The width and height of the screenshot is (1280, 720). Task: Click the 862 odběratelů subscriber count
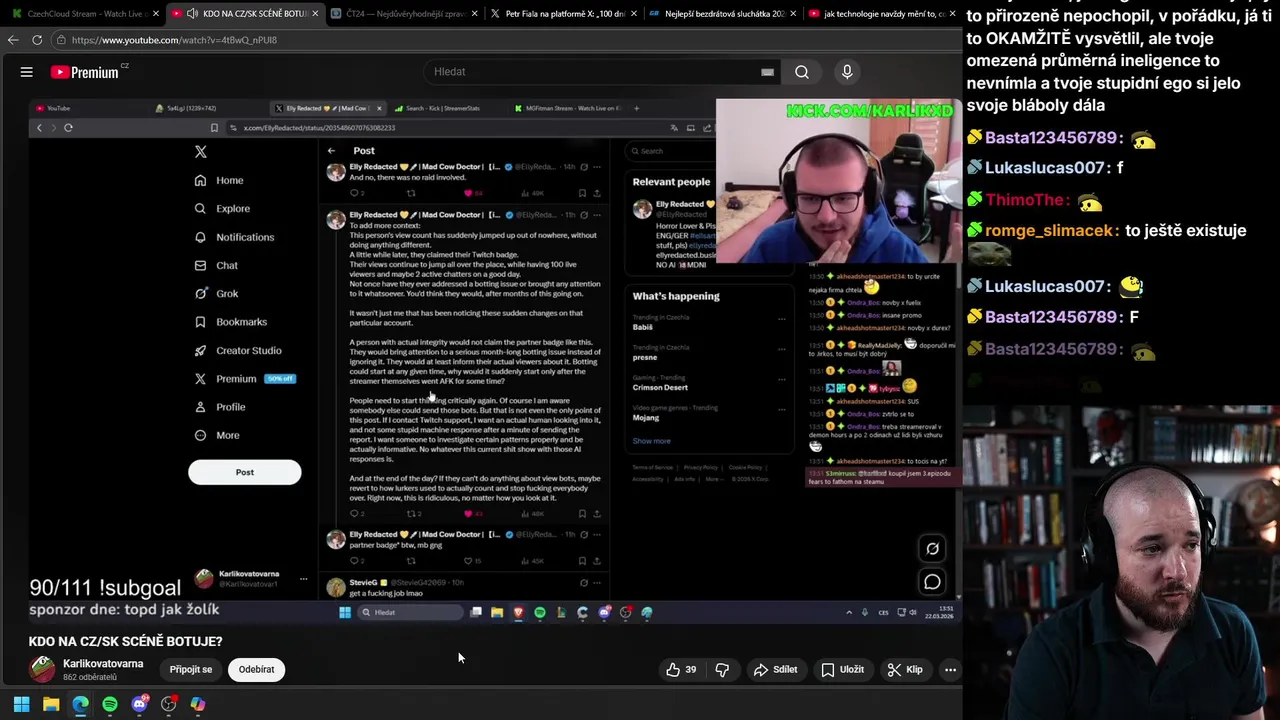coord(90,678)
